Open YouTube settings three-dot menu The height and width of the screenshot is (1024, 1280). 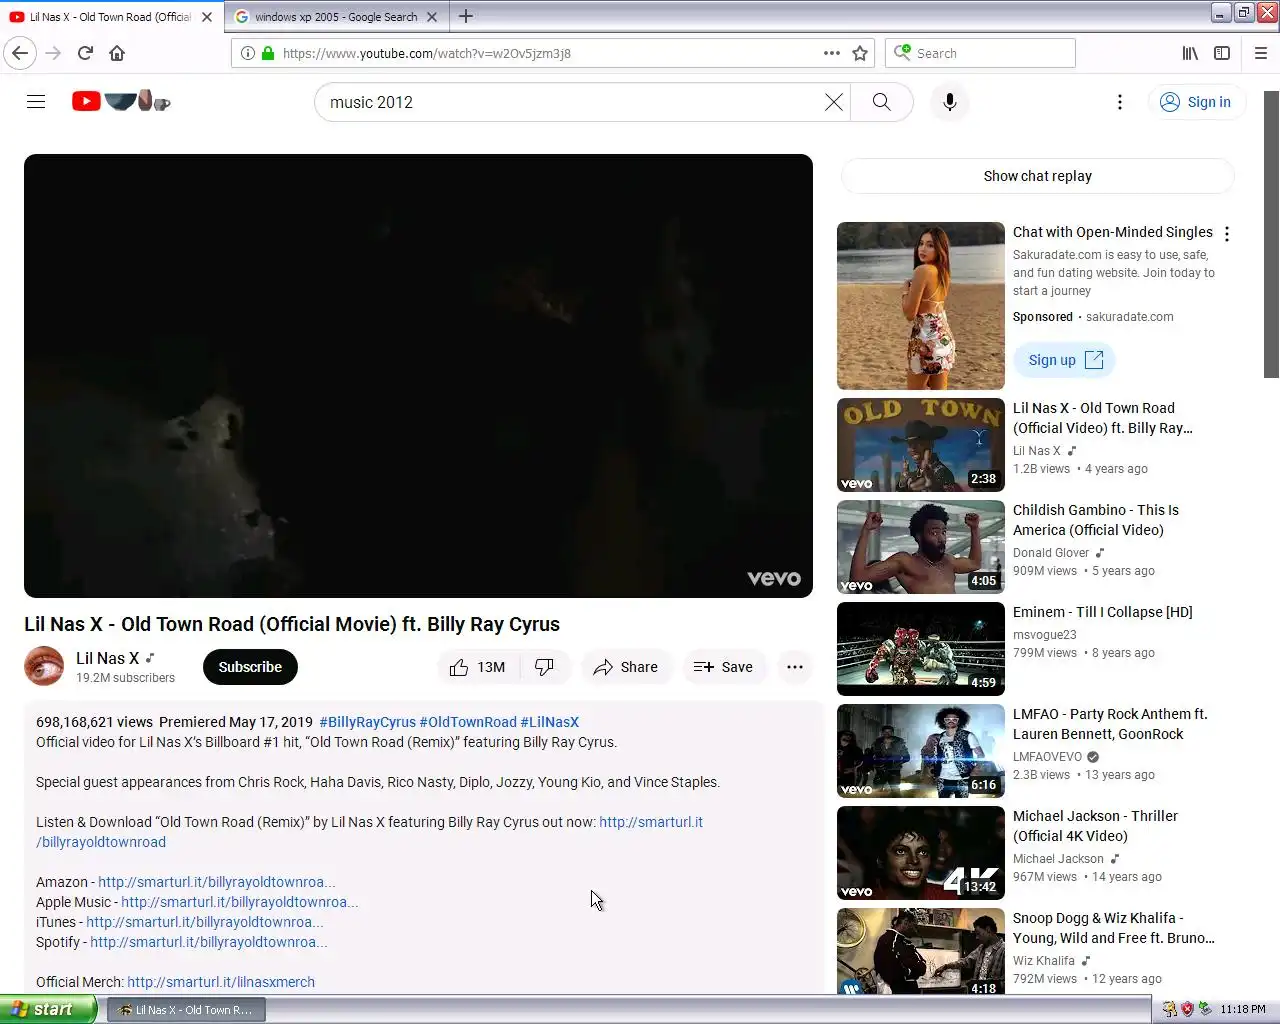1120,102
